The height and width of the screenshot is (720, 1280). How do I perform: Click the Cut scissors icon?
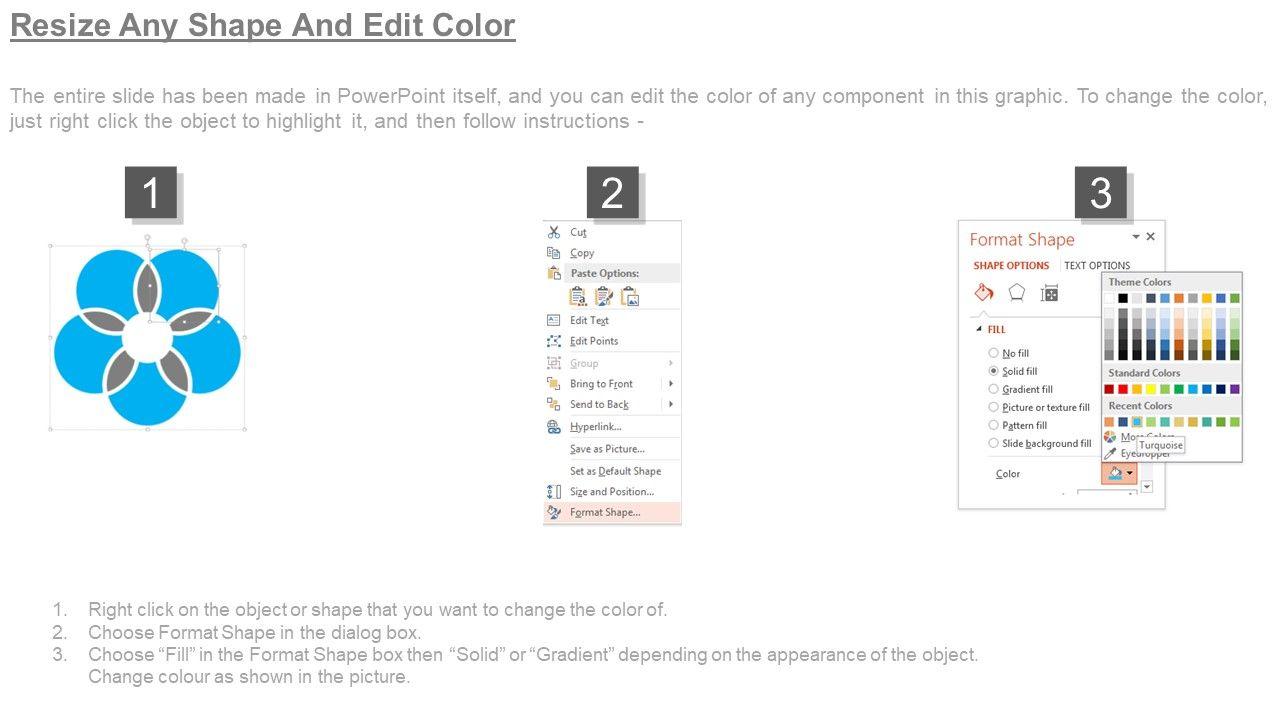tap(553, 232)
